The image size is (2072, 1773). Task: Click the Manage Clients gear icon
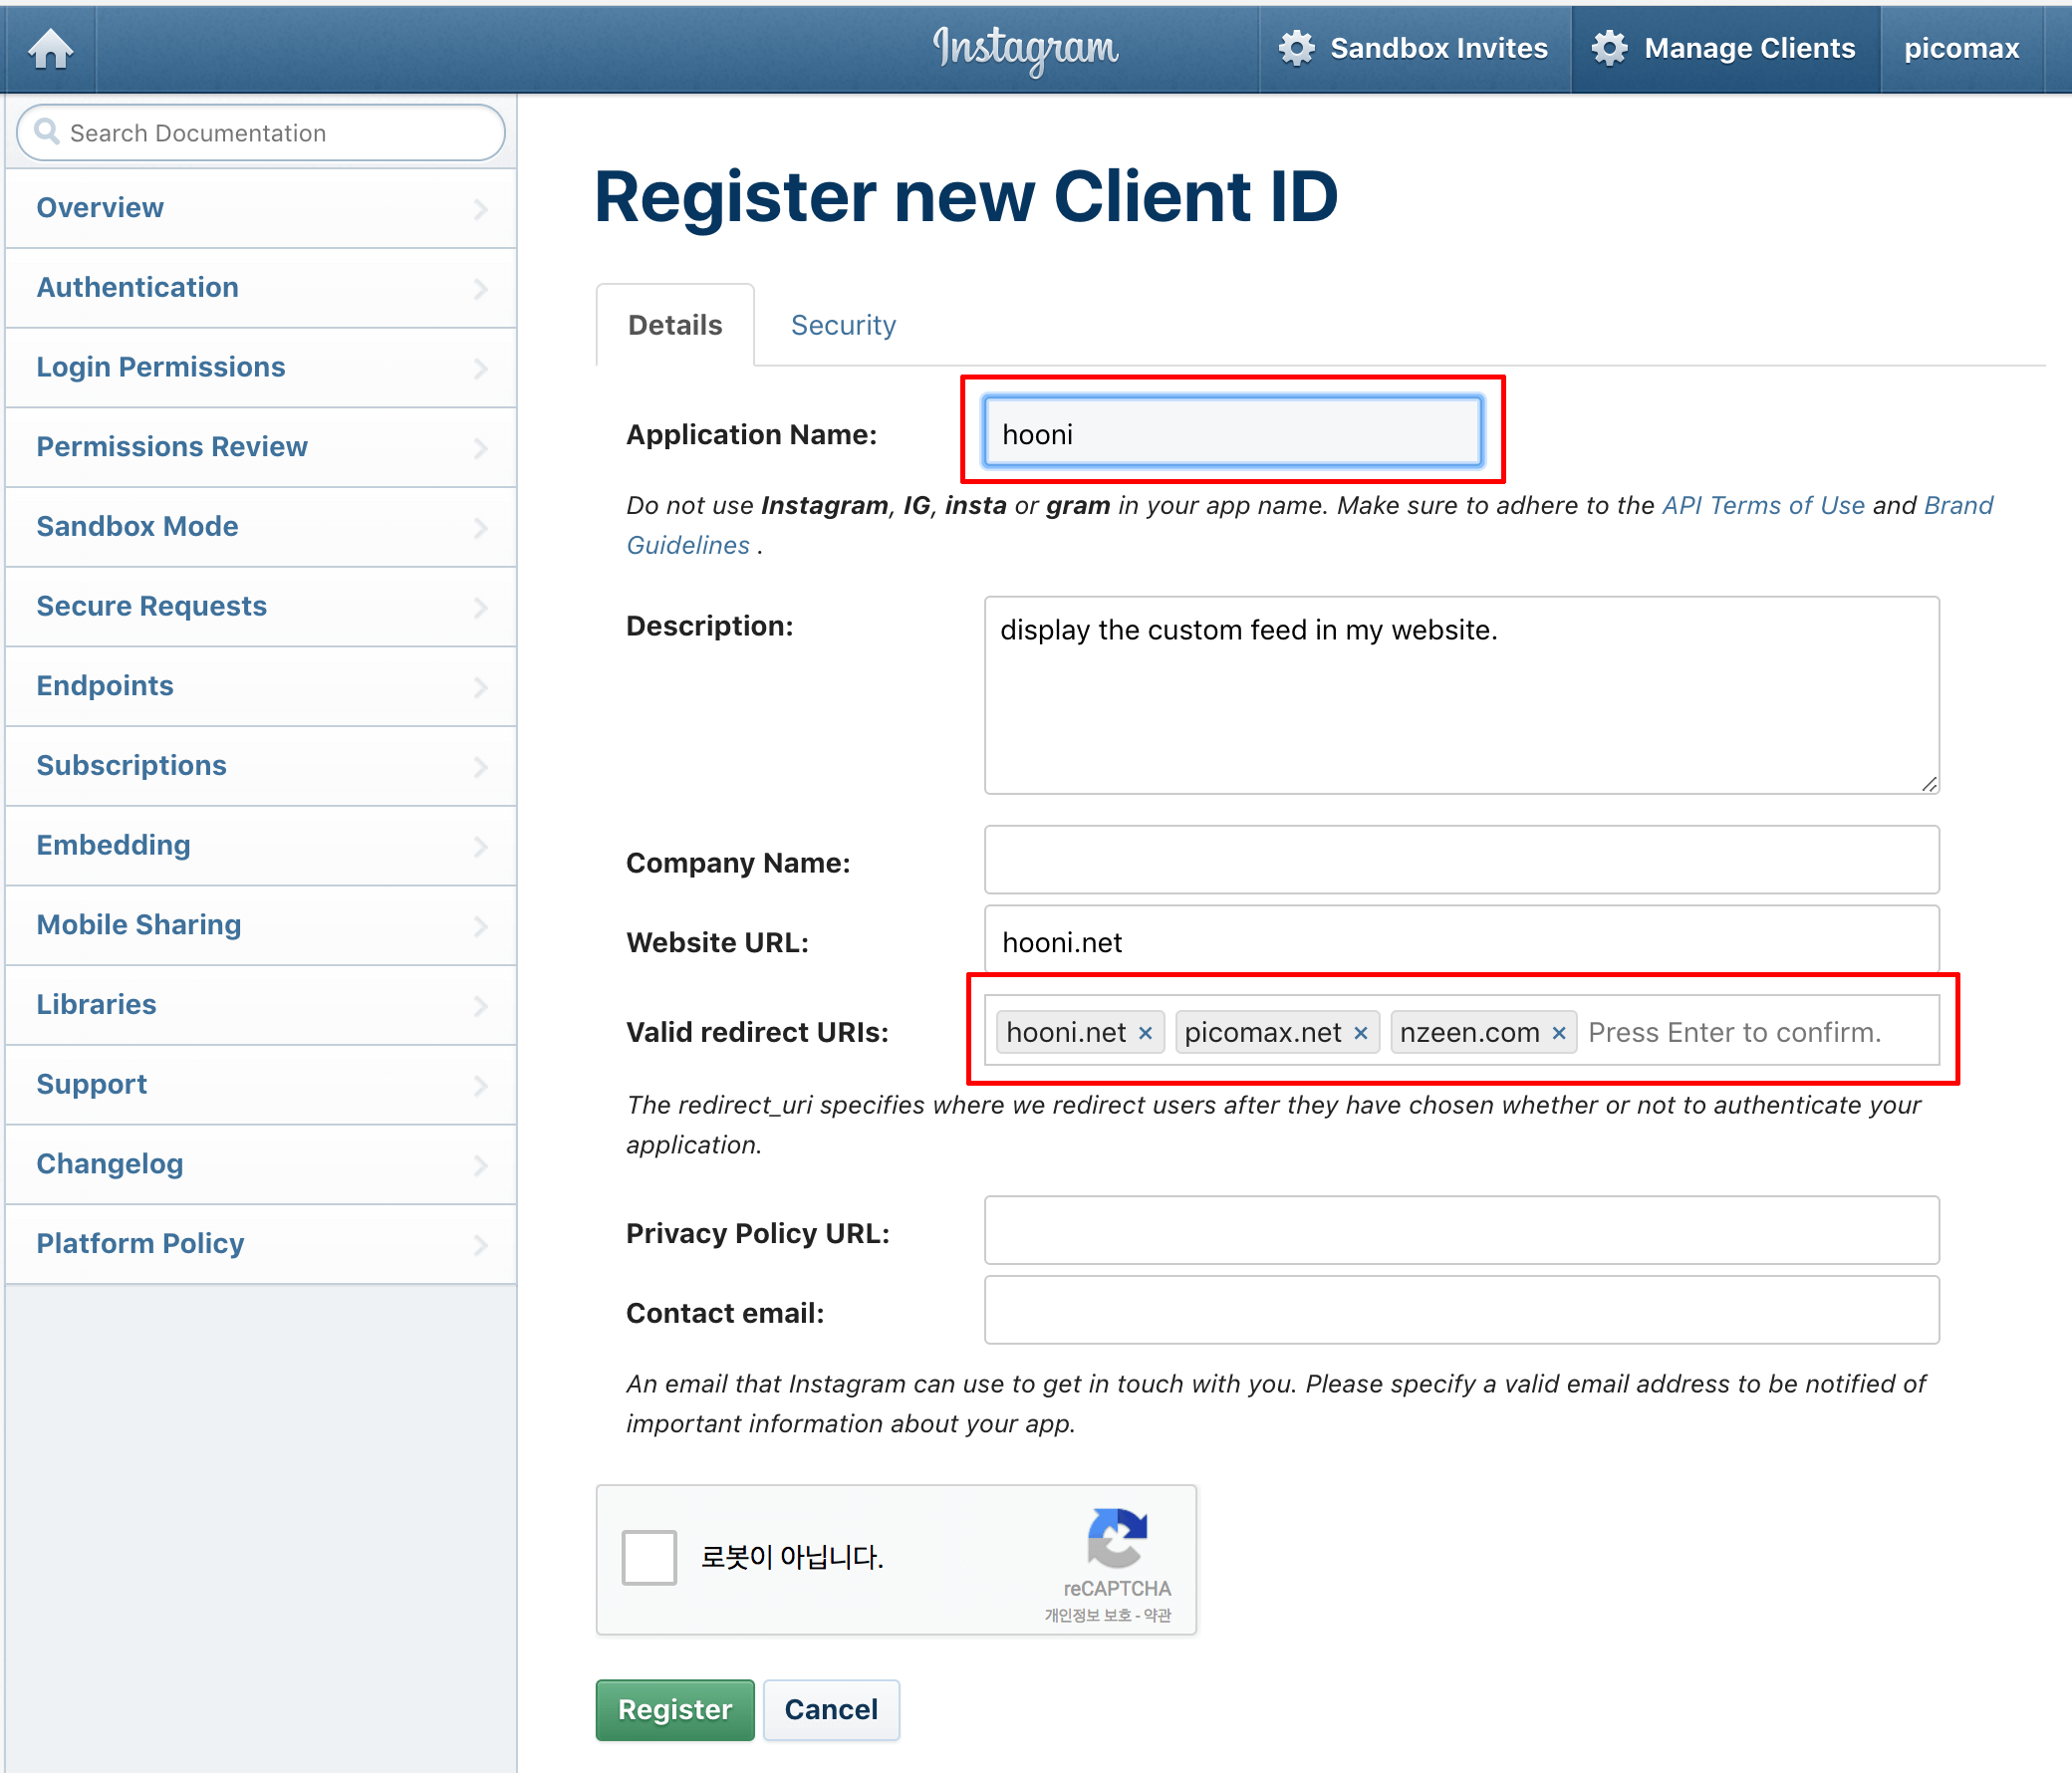point(1609,48)
